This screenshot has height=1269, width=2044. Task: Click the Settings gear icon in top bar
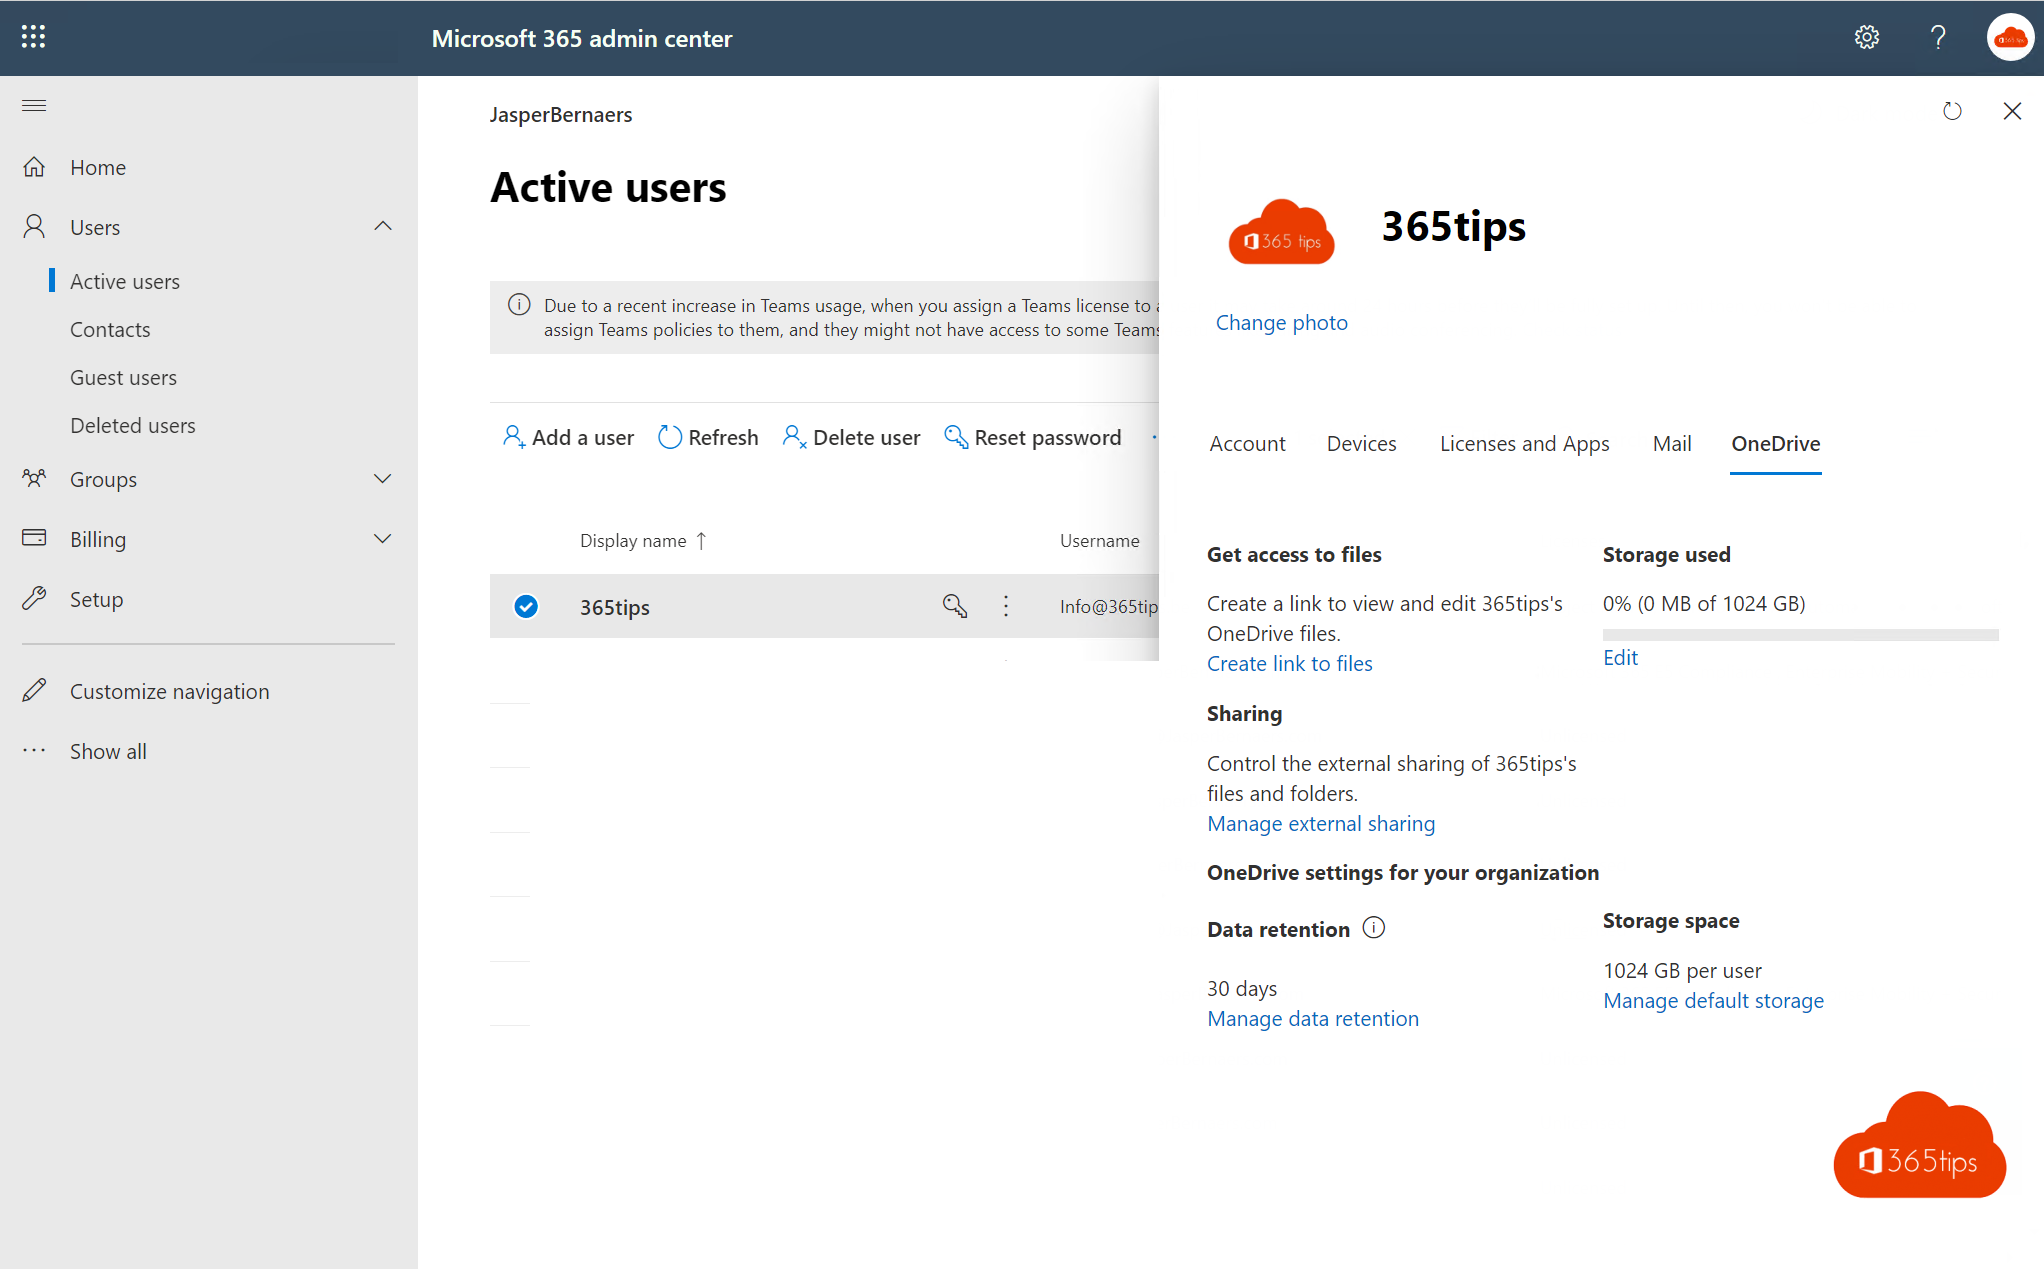click(x=1867, y=37)
